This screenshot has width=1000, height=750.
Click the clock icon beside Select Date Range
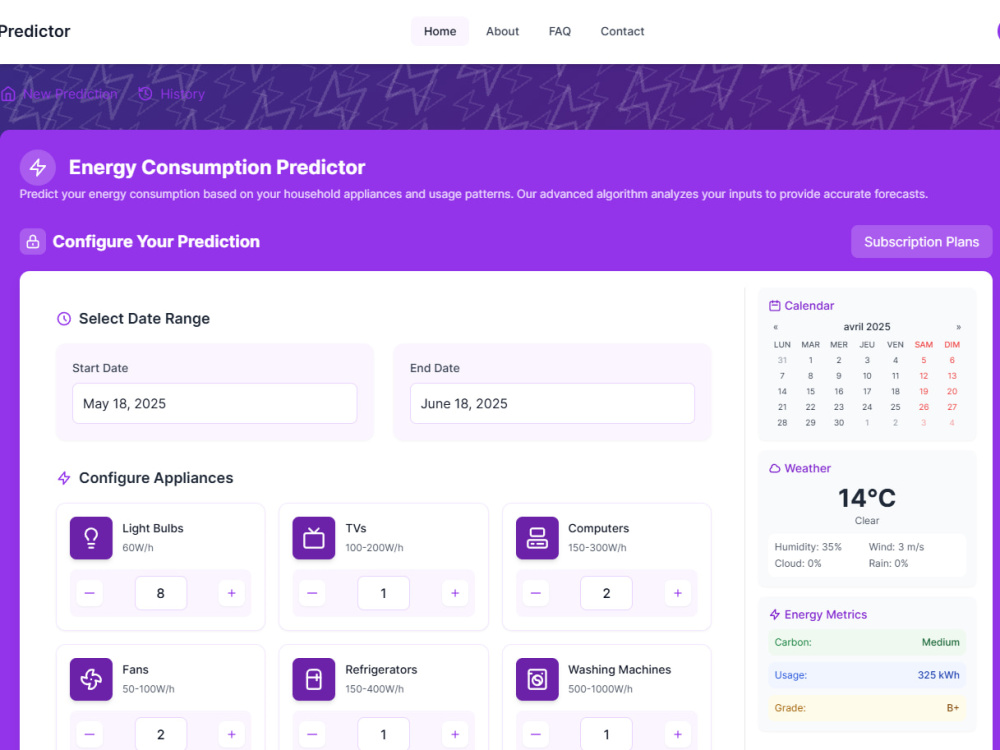(x=64, y=319)
